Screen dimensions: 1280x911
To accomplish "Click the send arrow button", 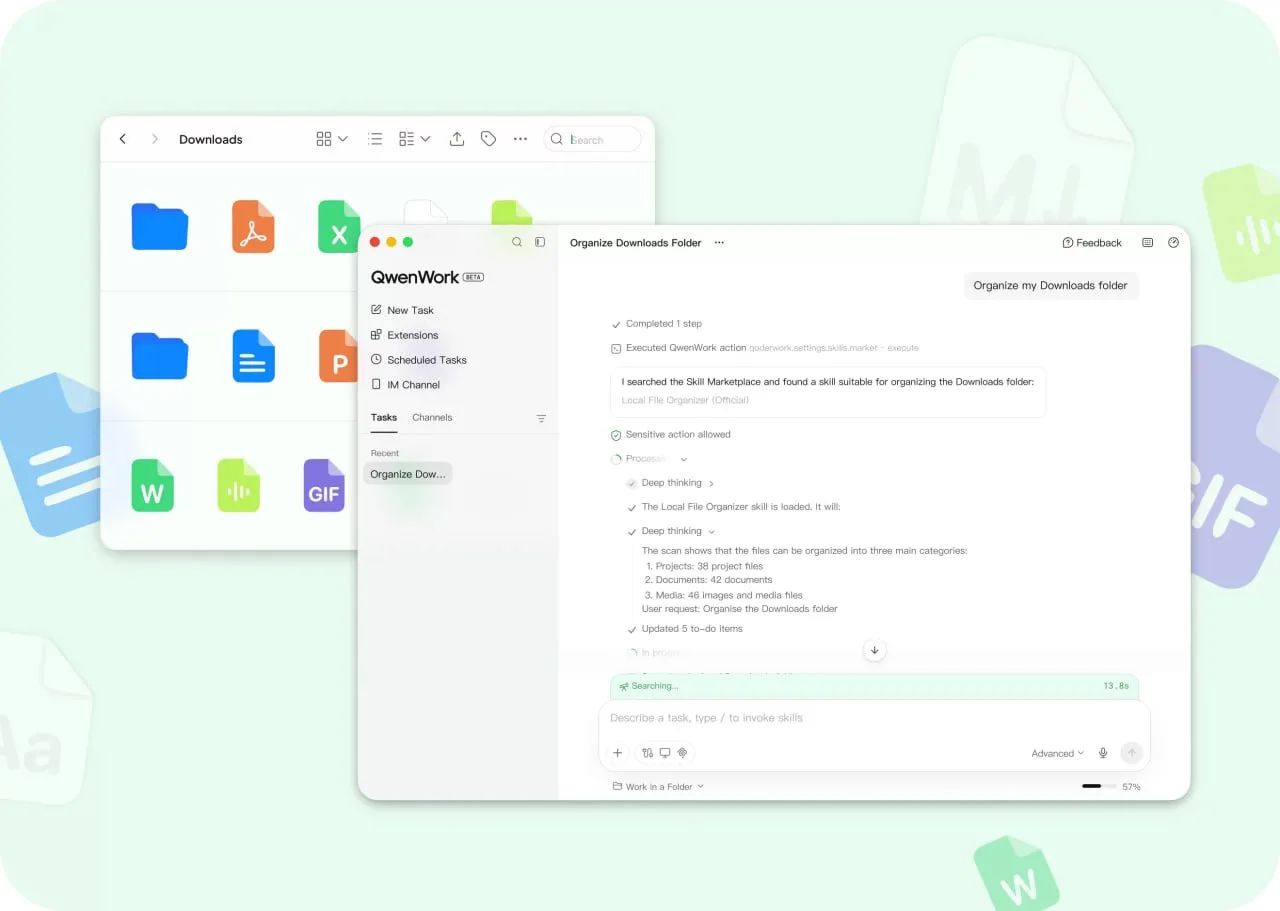I will pyautogui.click(x=1131, y=753).
